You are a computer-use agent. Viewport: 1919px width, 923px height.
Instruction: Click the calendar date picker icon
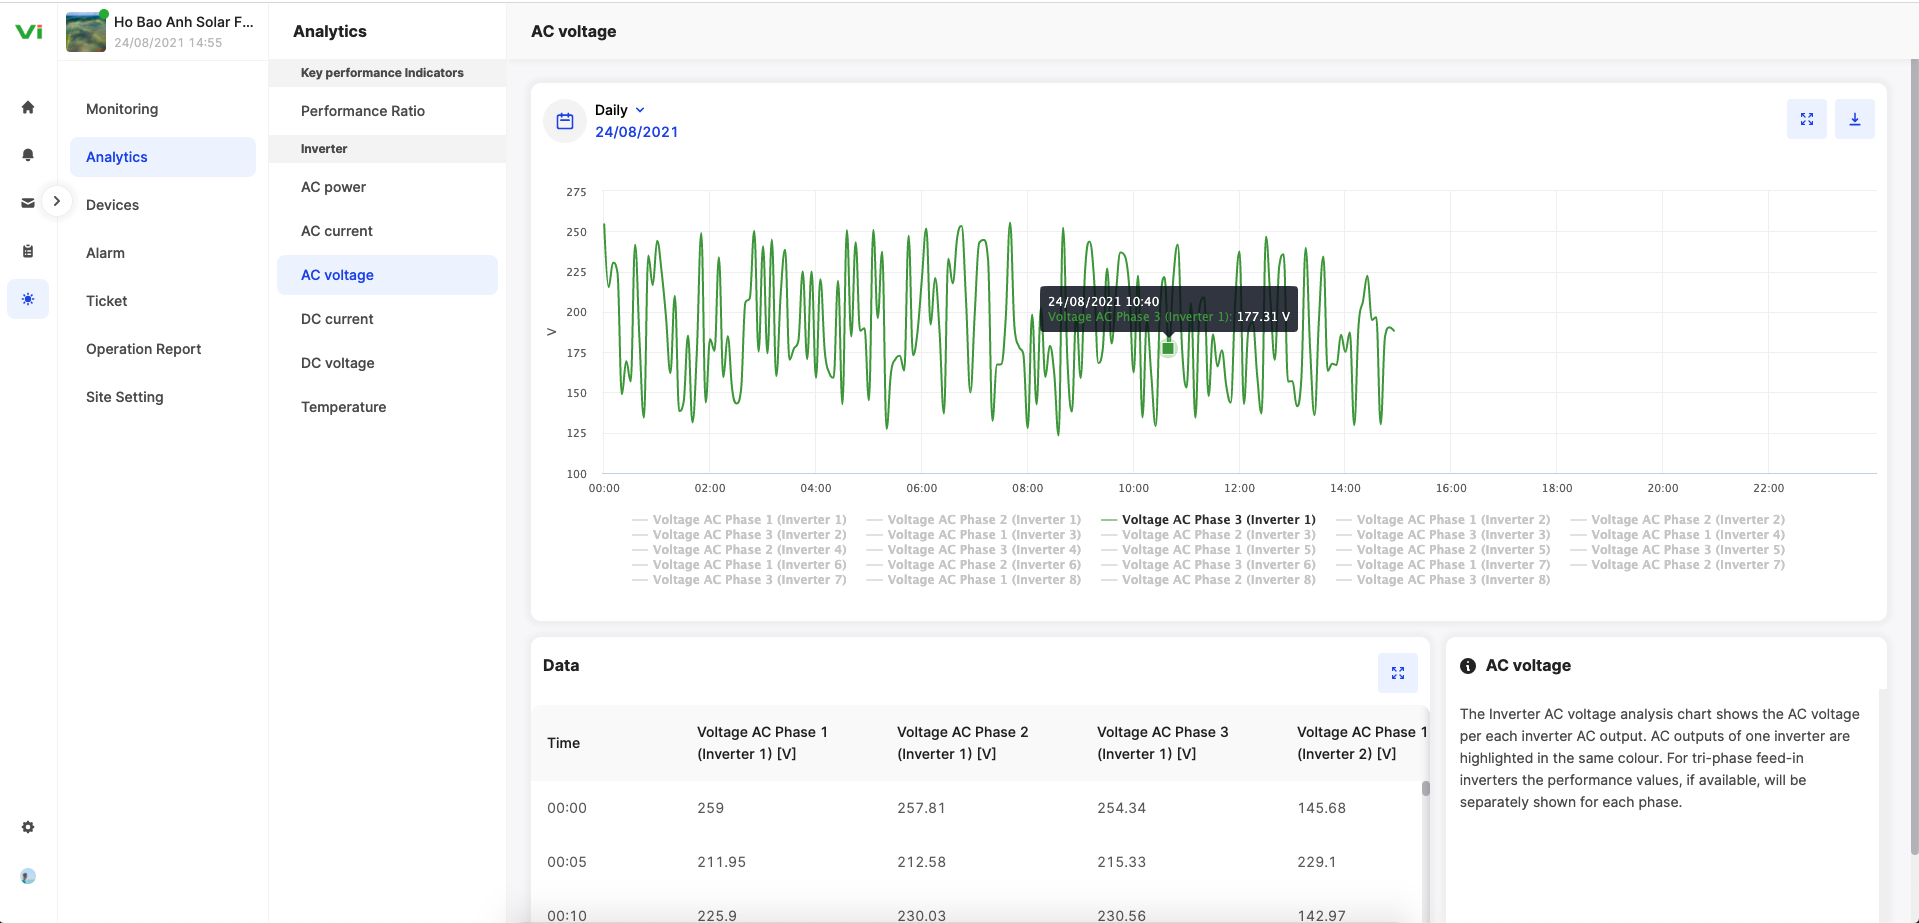(x=565, y=121)
